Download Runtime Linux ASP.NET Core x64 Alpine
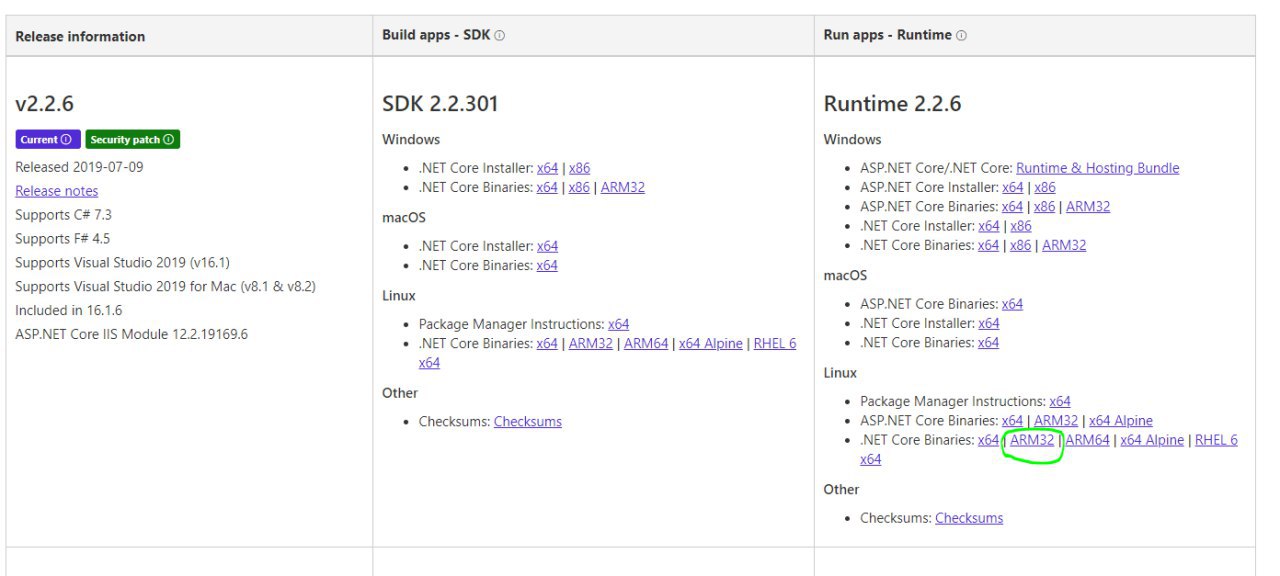This screenshot has width=1280, height=576. (x=1121, y=421)
